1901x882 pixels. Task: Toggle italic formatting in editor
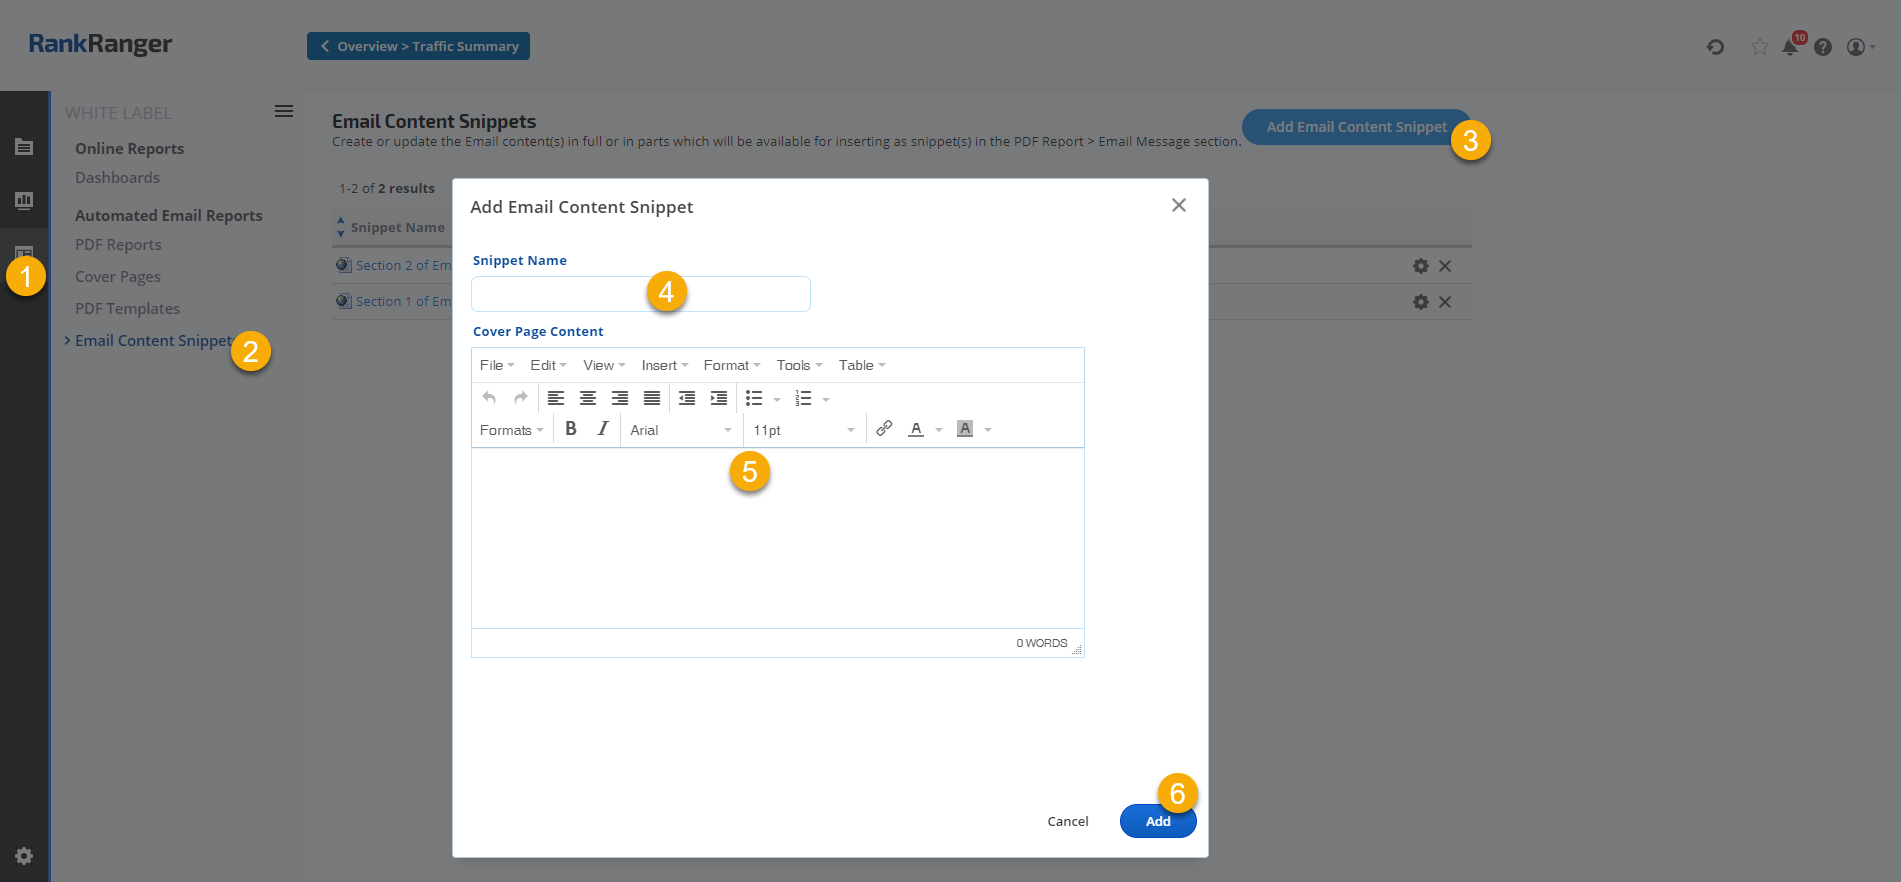pyautogui.click(x=603, y=429)
